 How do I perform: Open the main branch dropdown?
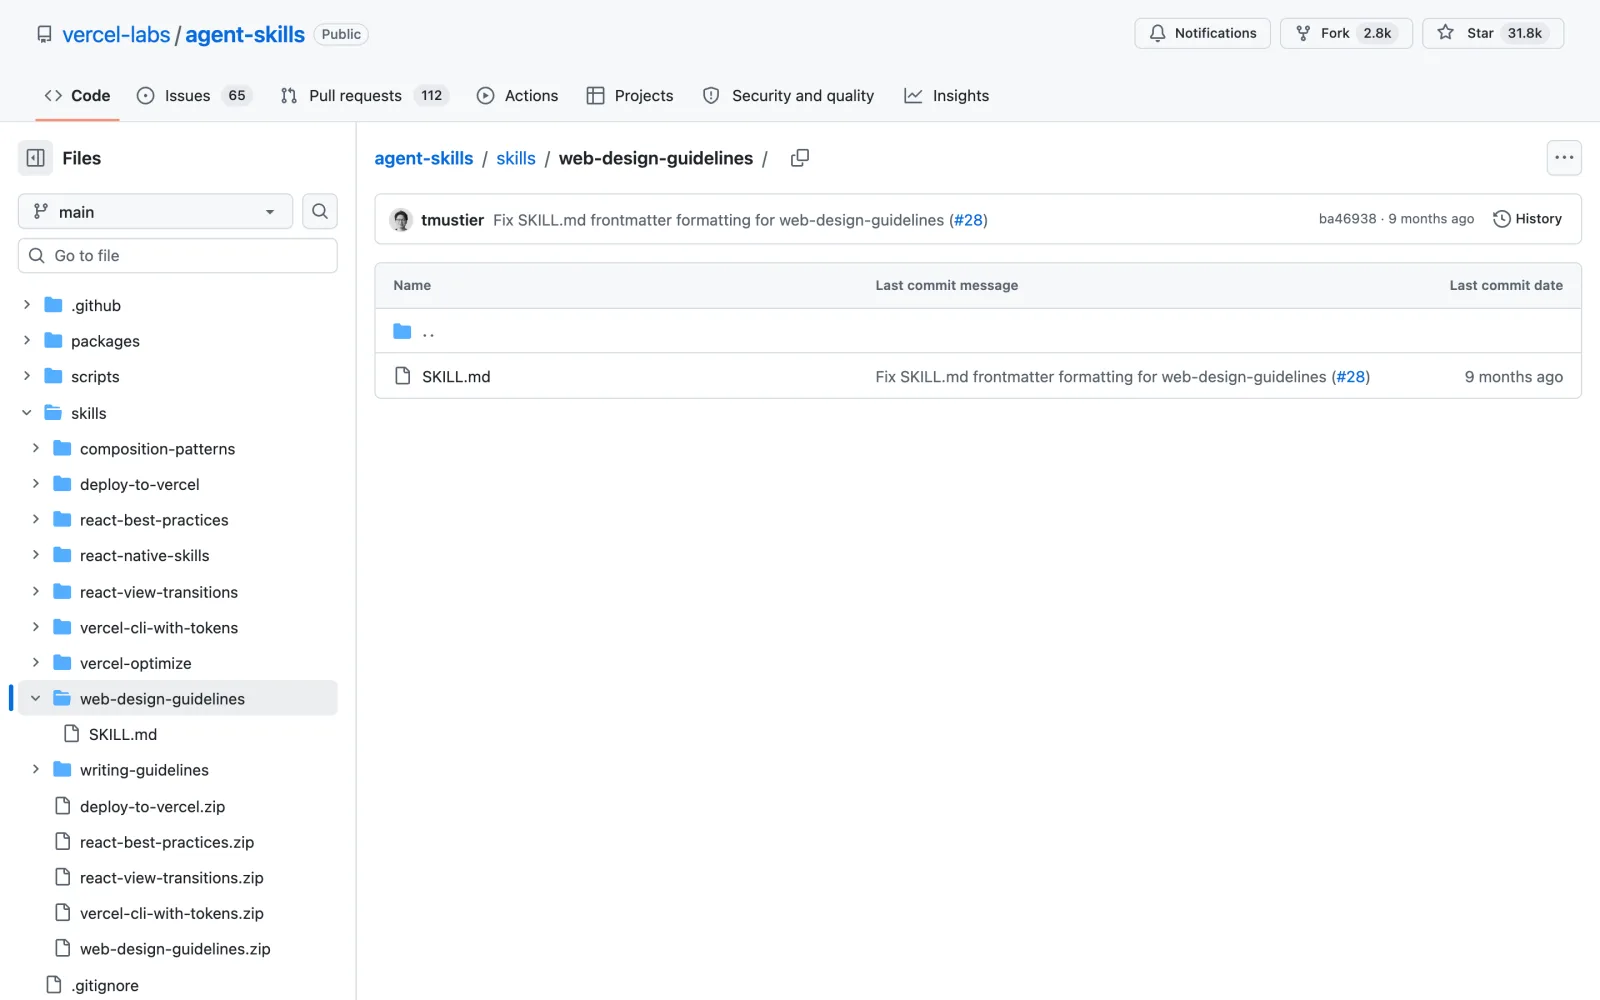[155, 211]
